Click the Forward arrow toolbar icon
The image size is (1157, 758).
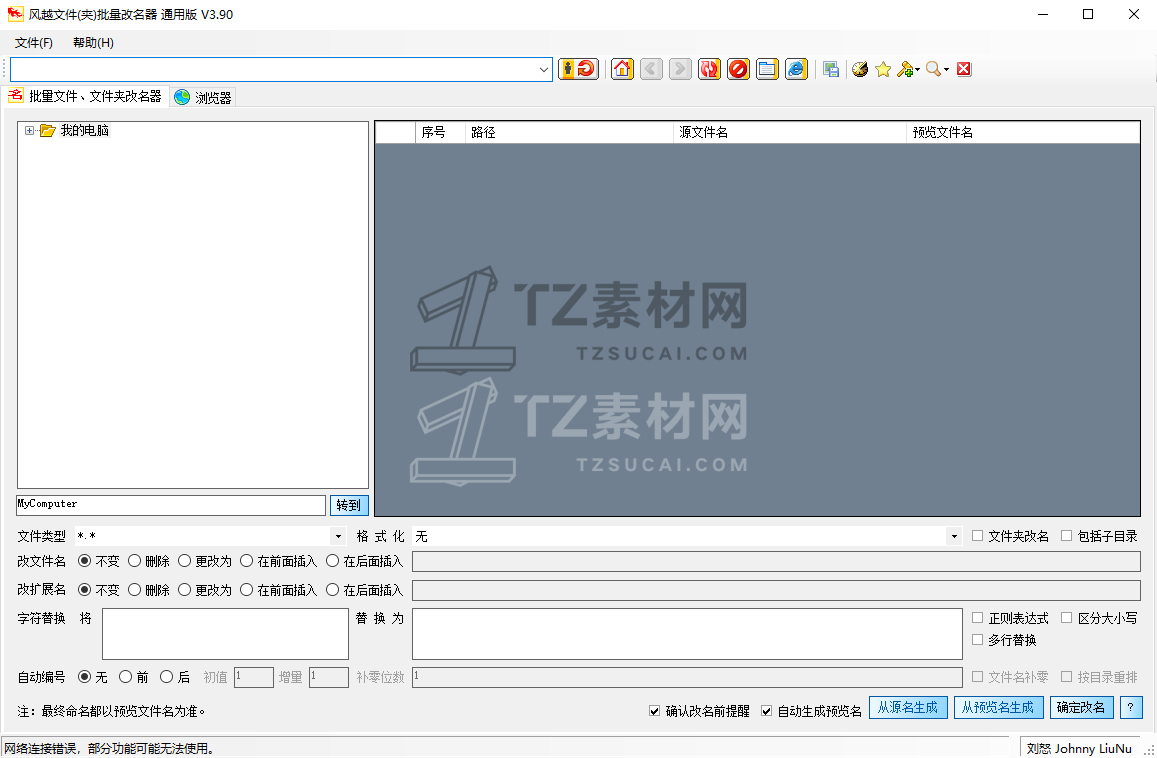680,69
